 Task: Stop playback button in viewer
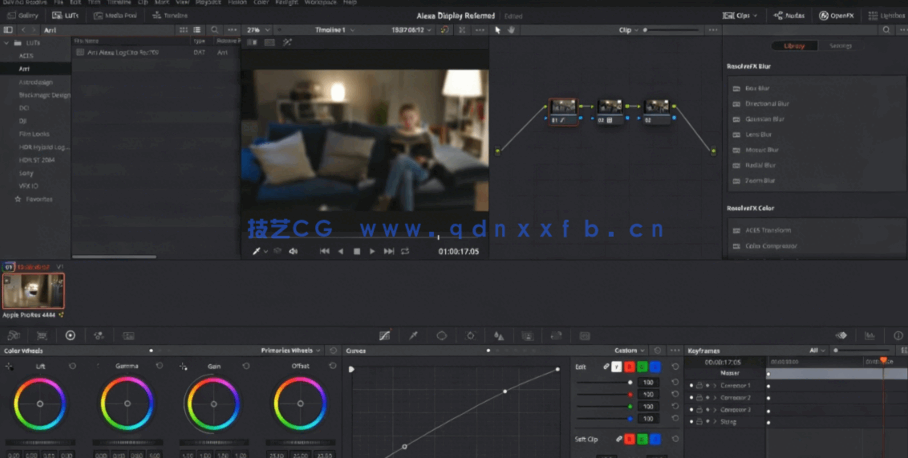pyautogui.click(x=357, y=251)
